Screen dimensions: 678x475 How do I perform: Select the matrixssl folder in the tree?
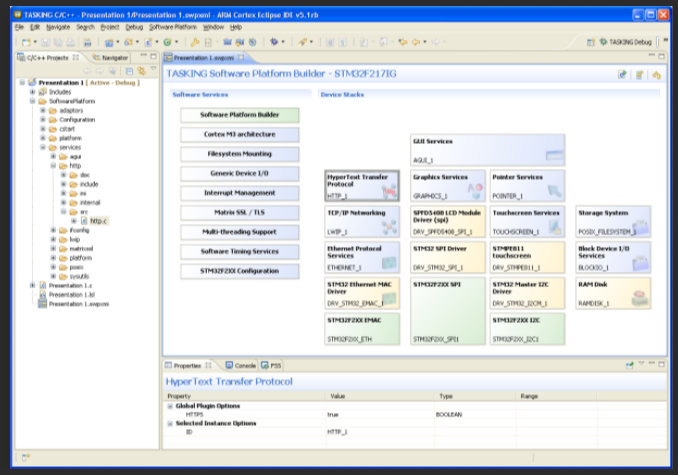pos(81,249)
